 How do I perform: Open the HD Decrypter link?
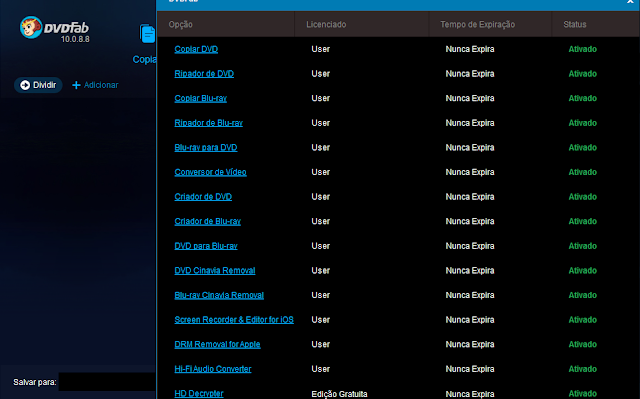[x=199, y=394]
